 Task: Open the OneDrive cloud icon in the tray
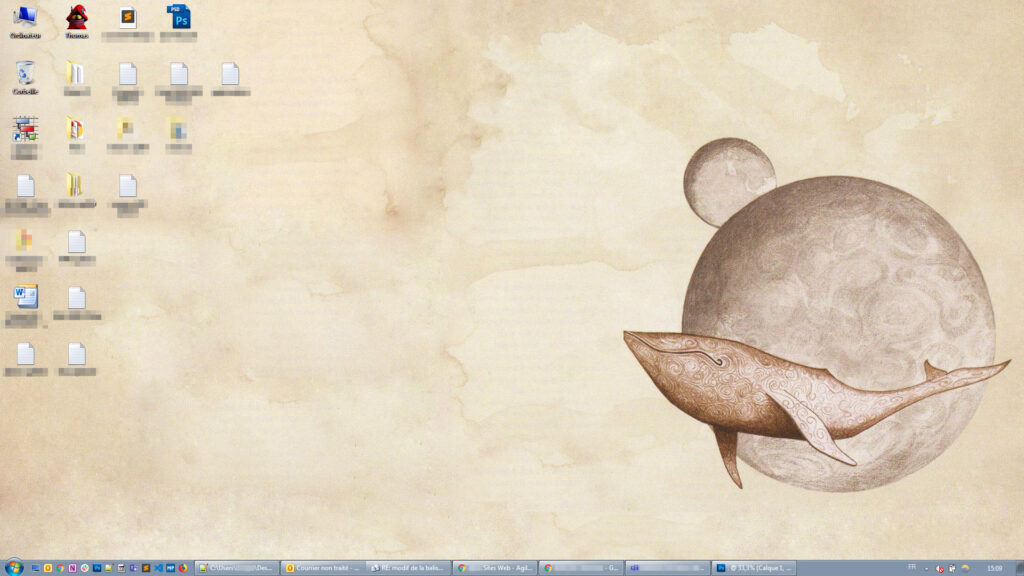(965, 567)
